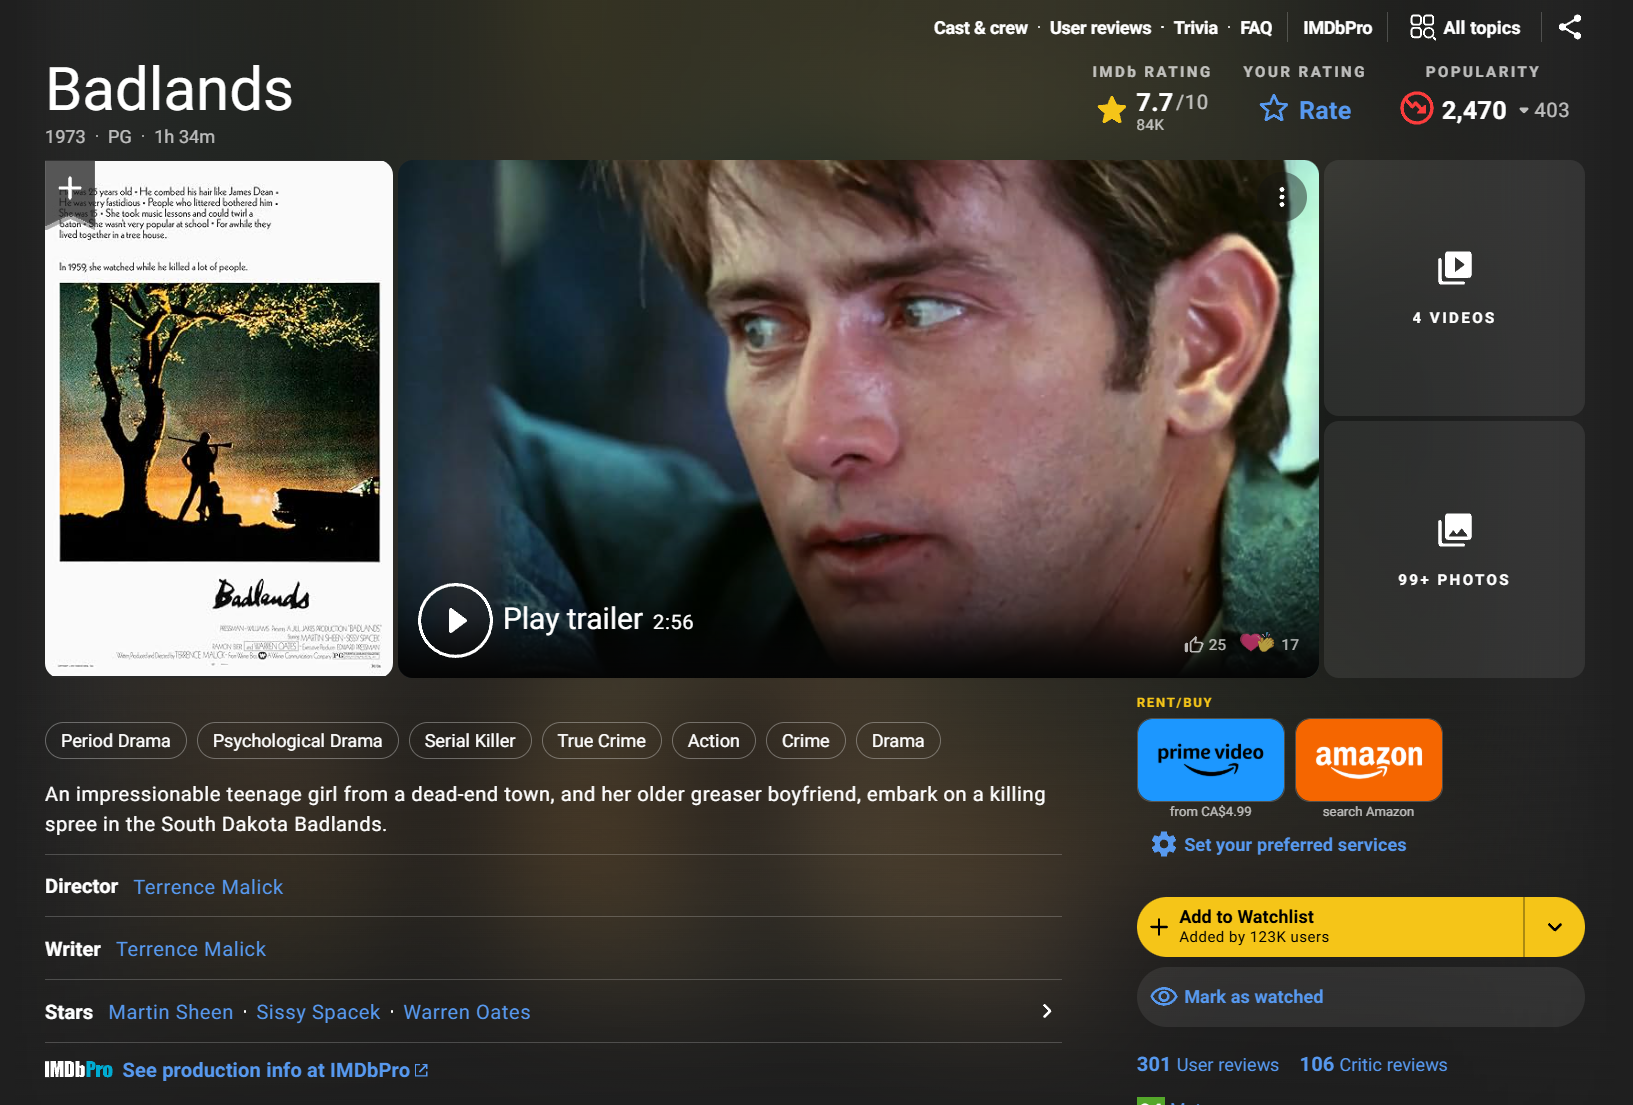Viewport: 1633px width, 1105px height.
Task: Click the Add to Watchlist button
Action: [x=1330, y=927]
